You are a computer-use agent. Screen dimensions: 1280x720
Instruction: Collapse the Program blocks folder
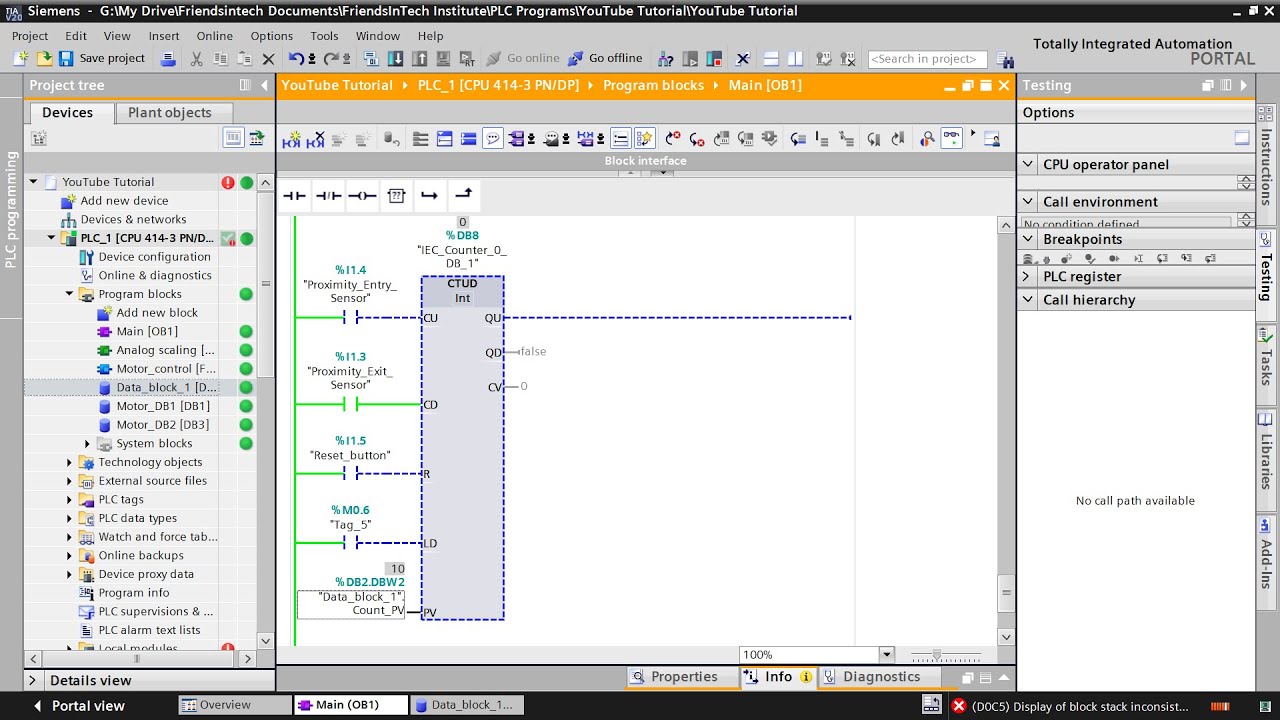click(x=69, y=294)
